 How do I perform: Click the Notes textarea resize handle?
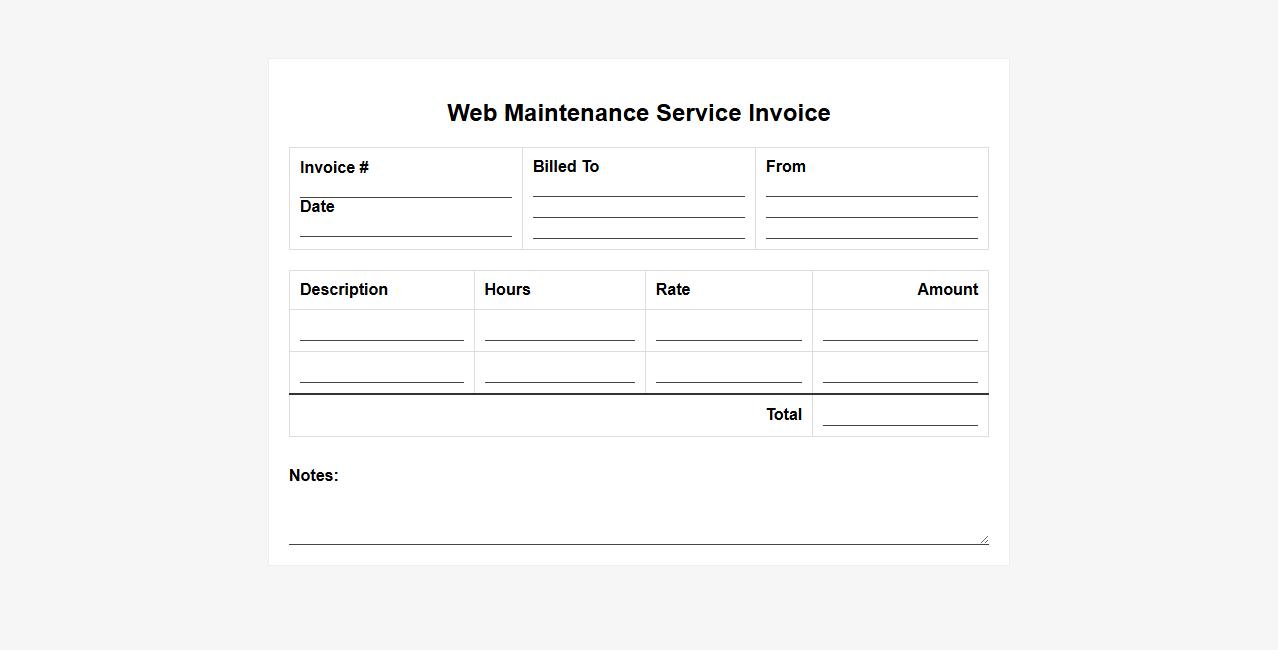click(984, 540)
